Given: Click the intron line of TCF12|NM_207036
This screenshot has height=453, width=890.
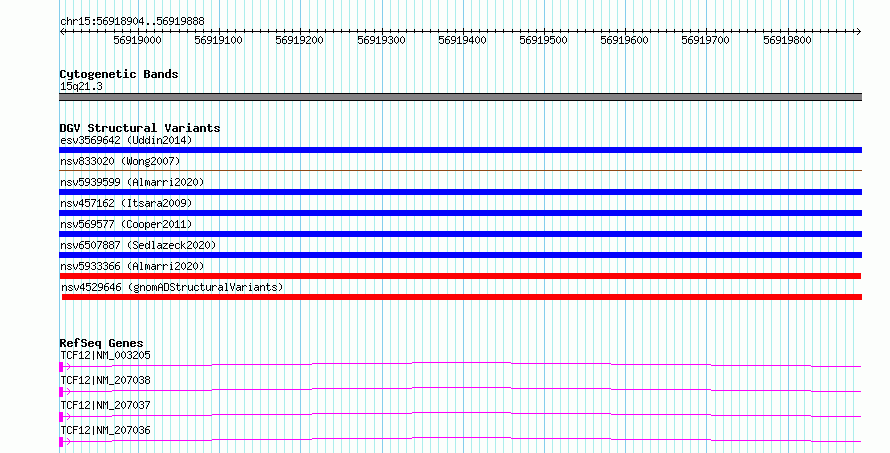Looking at the screenshot, I should coord(463,437).
